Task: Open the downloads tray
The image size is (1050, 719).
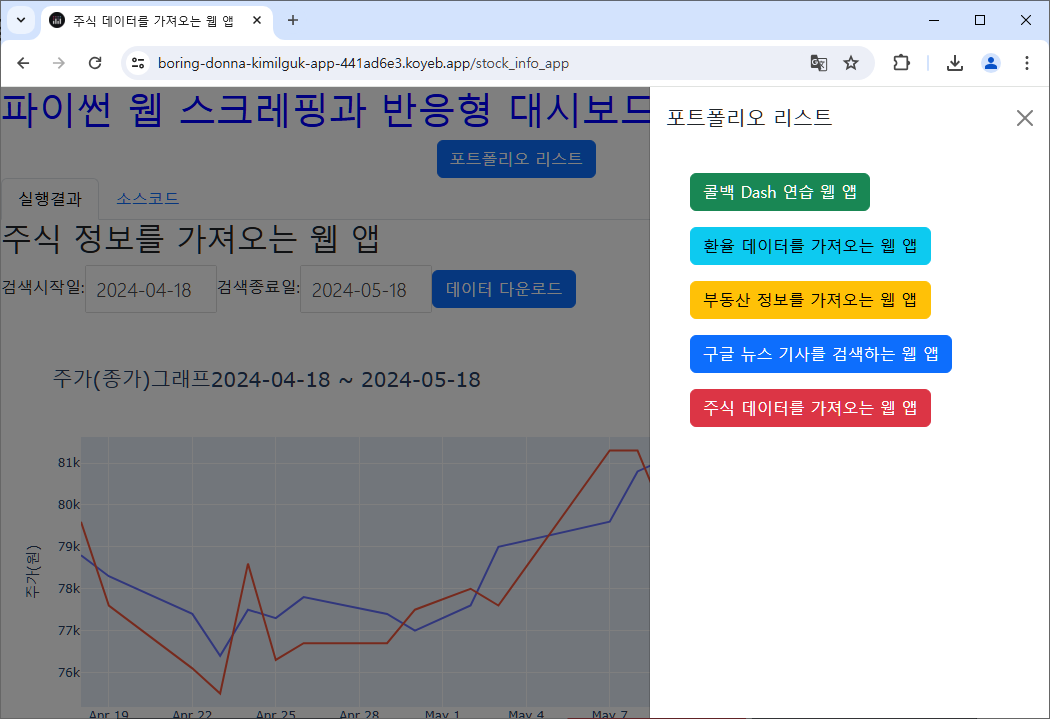Action: (x=955, y=63)
